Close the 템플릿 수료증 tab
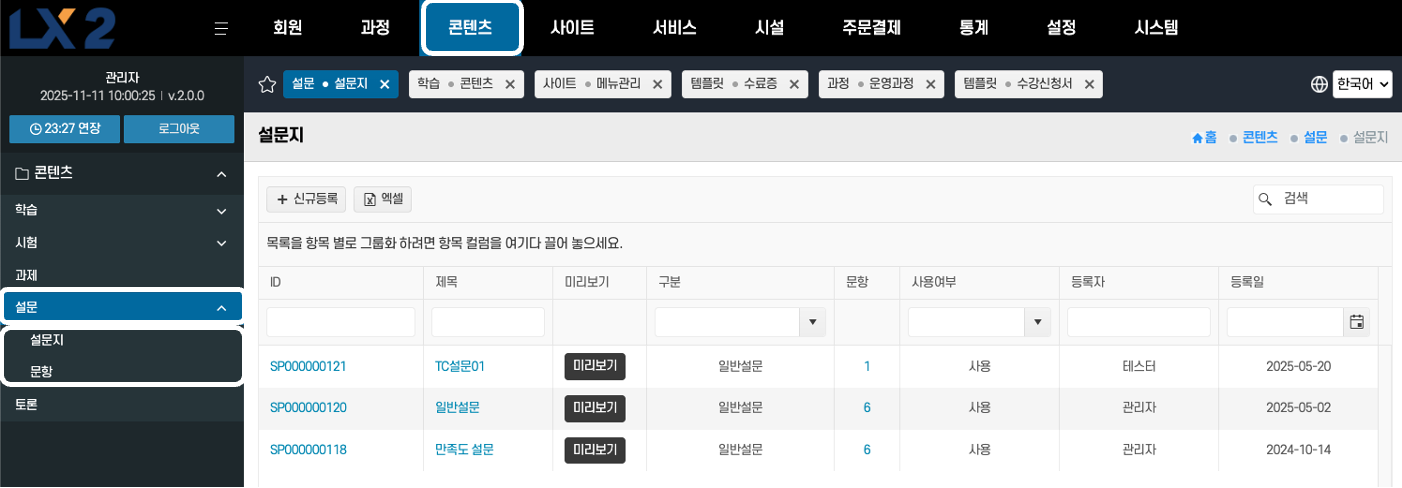Viewport: 1402px width, 488px height. click(794, 84)
